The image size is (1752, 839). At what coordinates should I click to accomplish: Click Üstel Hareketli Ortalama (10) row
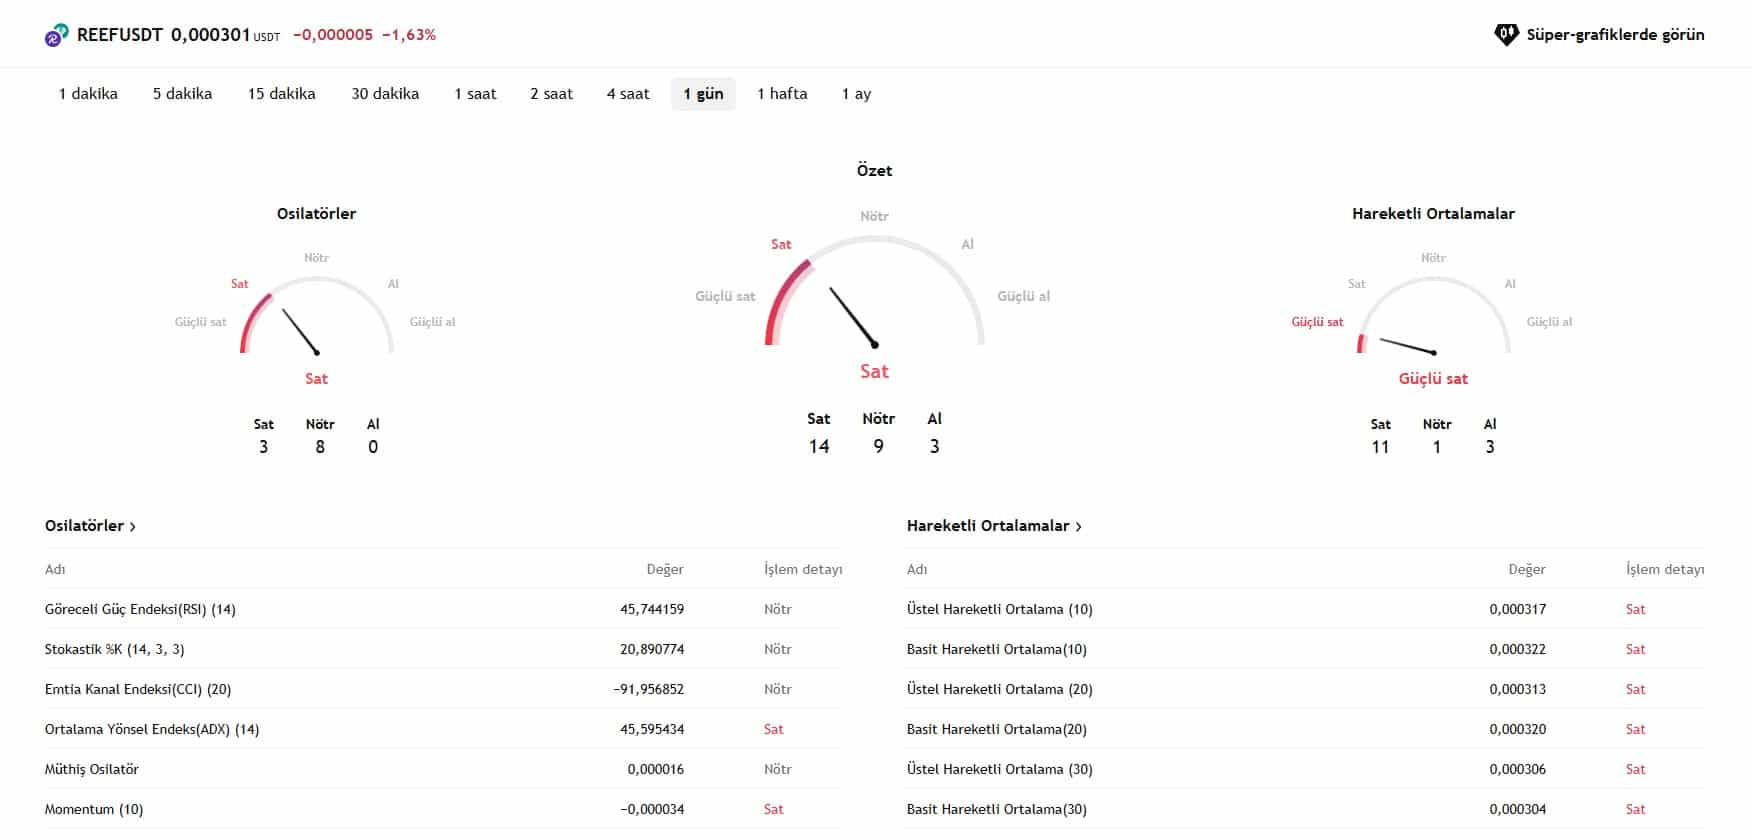[1306, 609]
